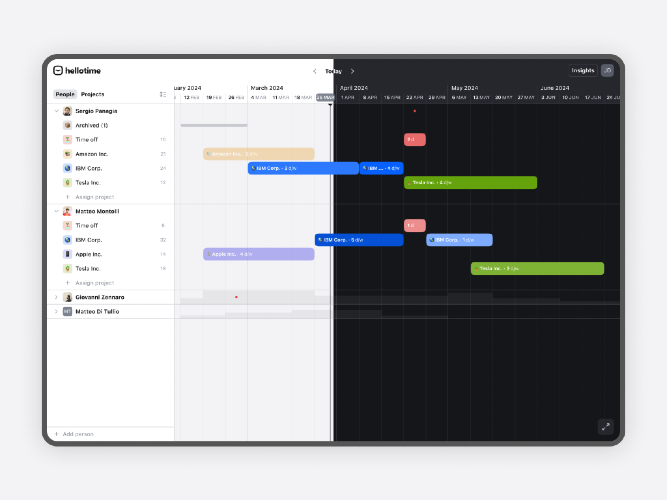Select Sergio's long IBM Corp. 3 d/w bar
Screen dimensions: 667x500
coord(303,168)
